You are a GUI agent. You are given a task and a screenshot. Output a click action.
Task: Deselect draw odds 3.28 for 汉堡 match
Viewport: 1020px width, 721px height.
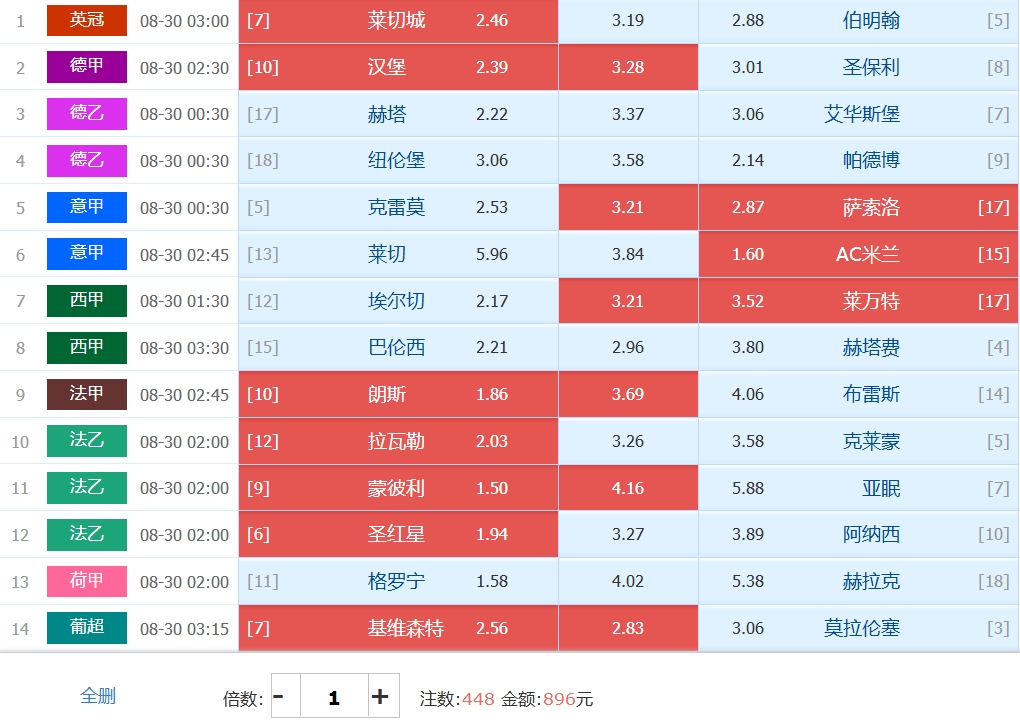[628, 67]
